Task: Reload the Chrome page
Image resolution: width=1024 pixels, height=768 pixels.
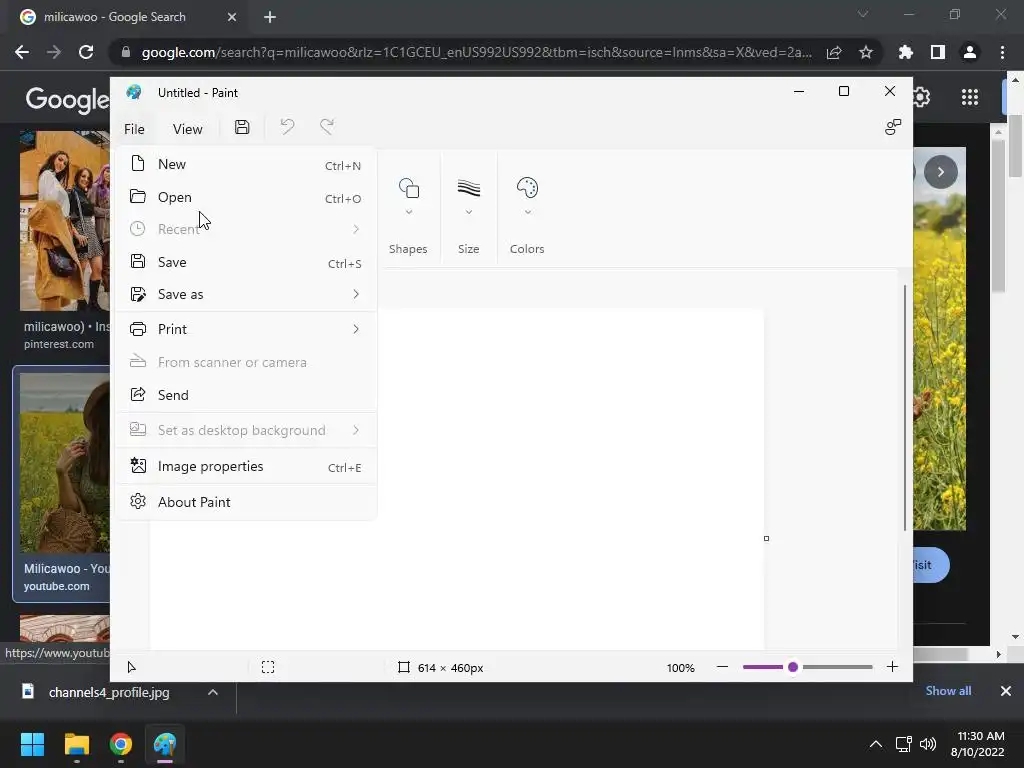Action: (x=86, y=52)
